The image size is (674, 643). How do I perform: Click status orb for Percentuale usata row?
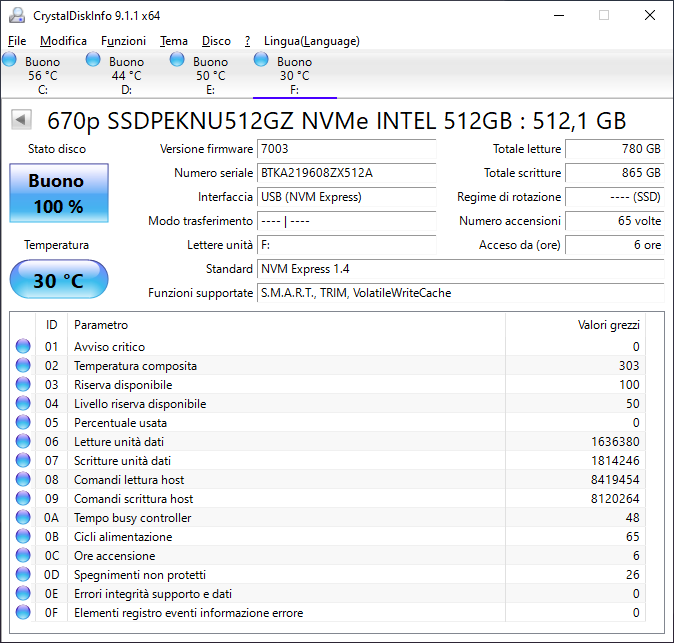pyautogui.click(x=23, y=422)
